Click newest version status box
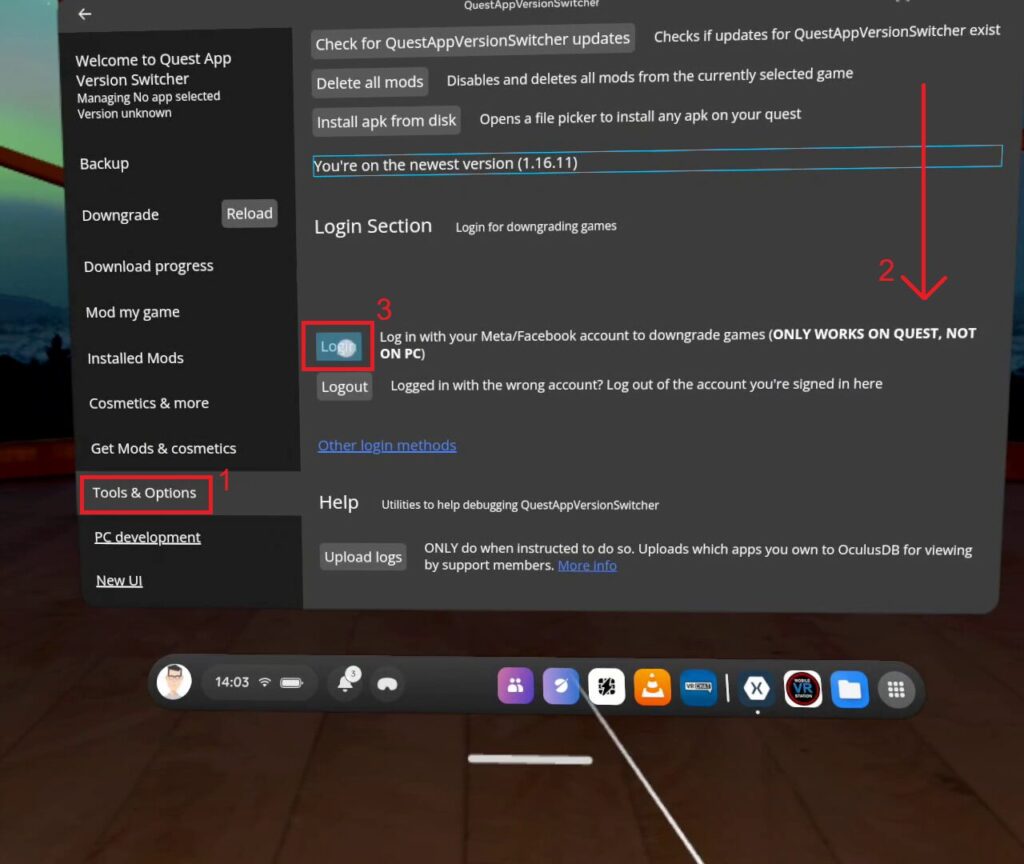1024x864 pixels. tap(657, 160)
